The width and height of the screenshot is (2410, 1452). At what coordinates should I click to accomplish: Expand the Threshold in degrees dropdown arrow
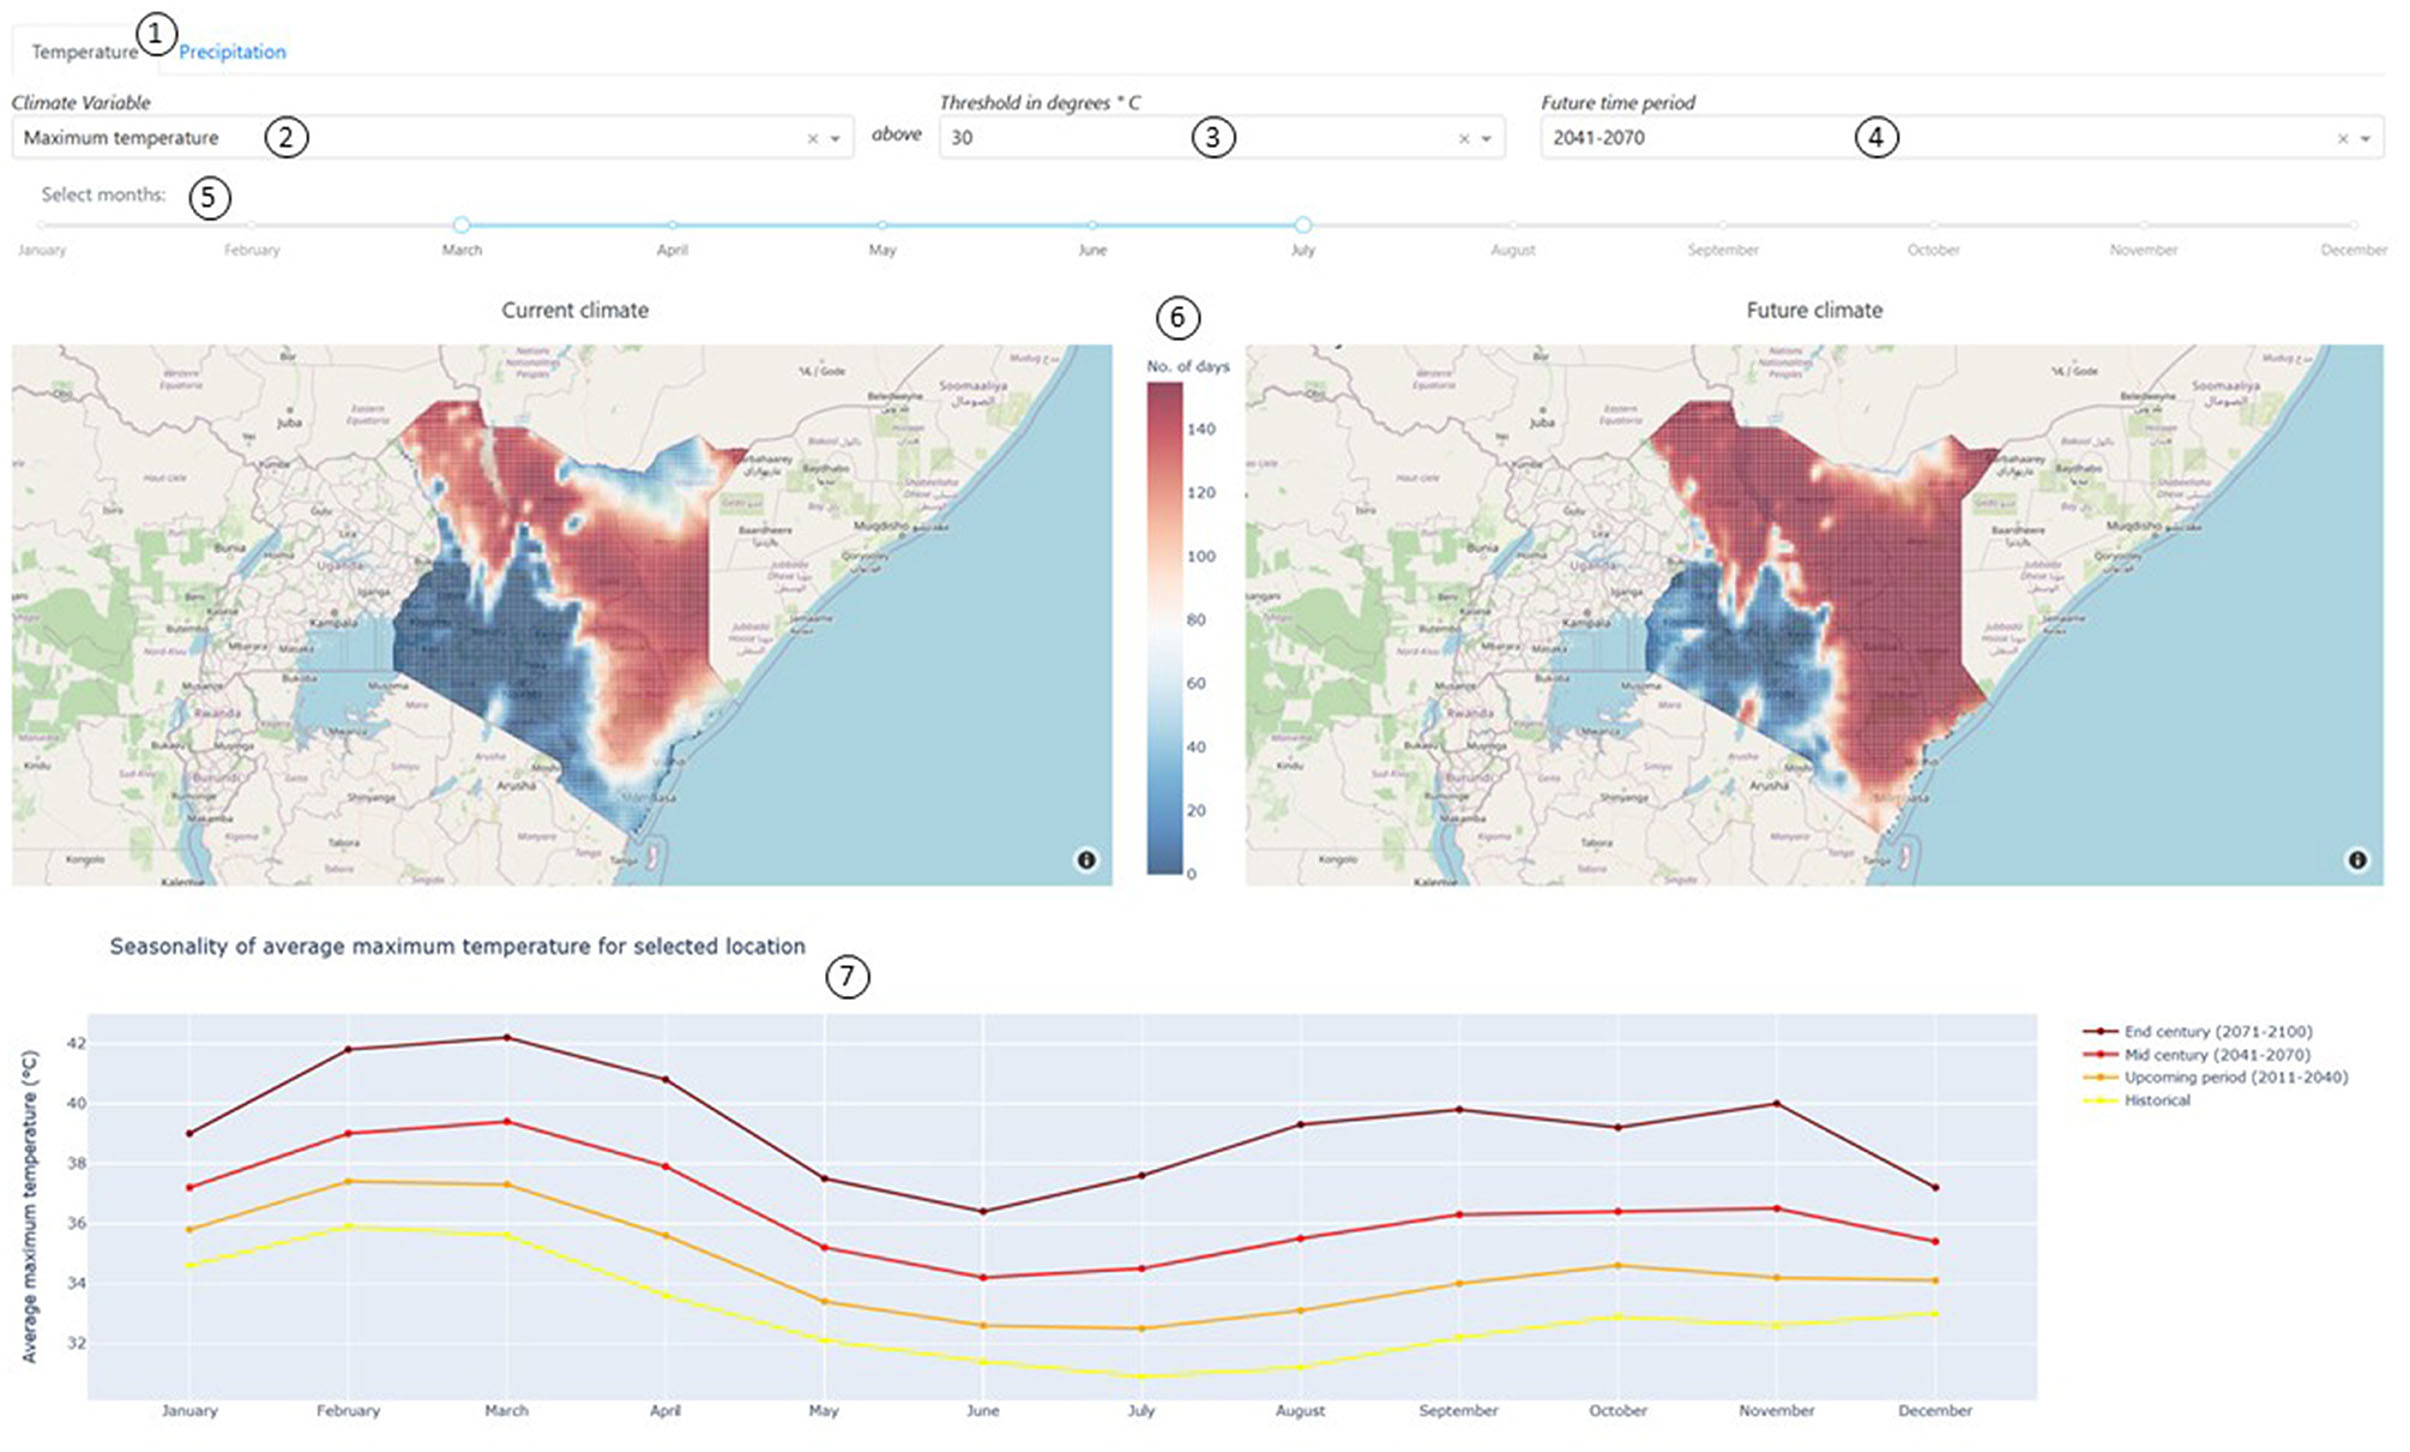(x=1486, y=139)
